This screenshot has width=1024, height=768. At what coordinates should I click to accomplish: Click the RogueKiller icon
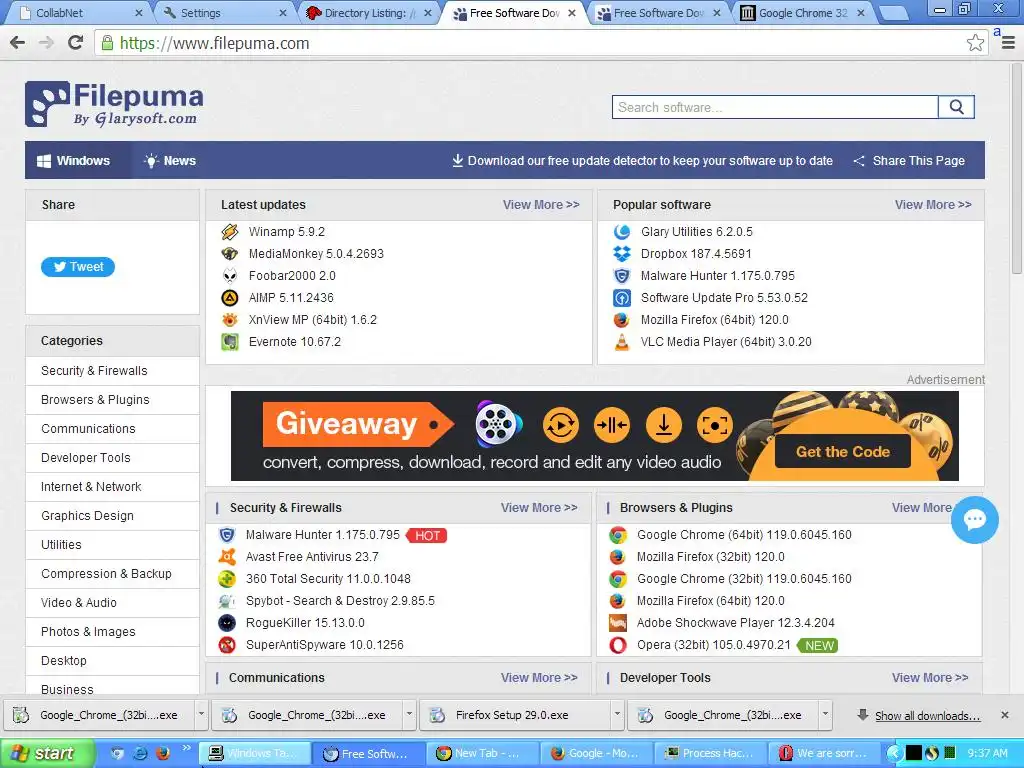[x=227, y=623]
